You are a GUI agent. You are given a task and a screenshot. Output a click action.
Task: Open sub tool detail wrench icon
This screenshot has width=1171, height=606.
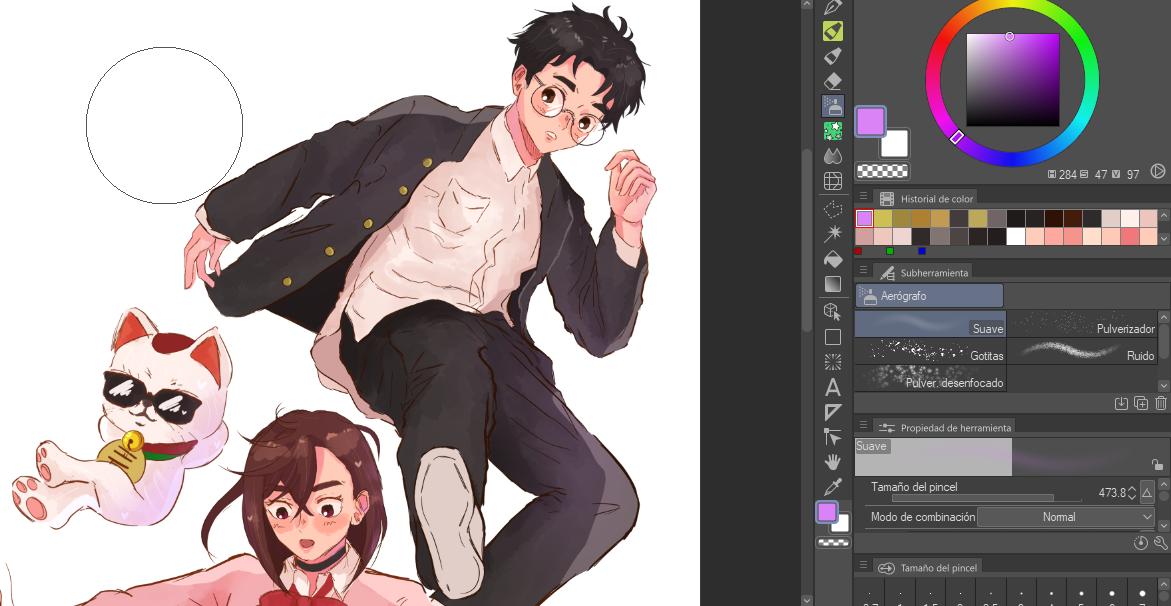tap(1161, 543)
